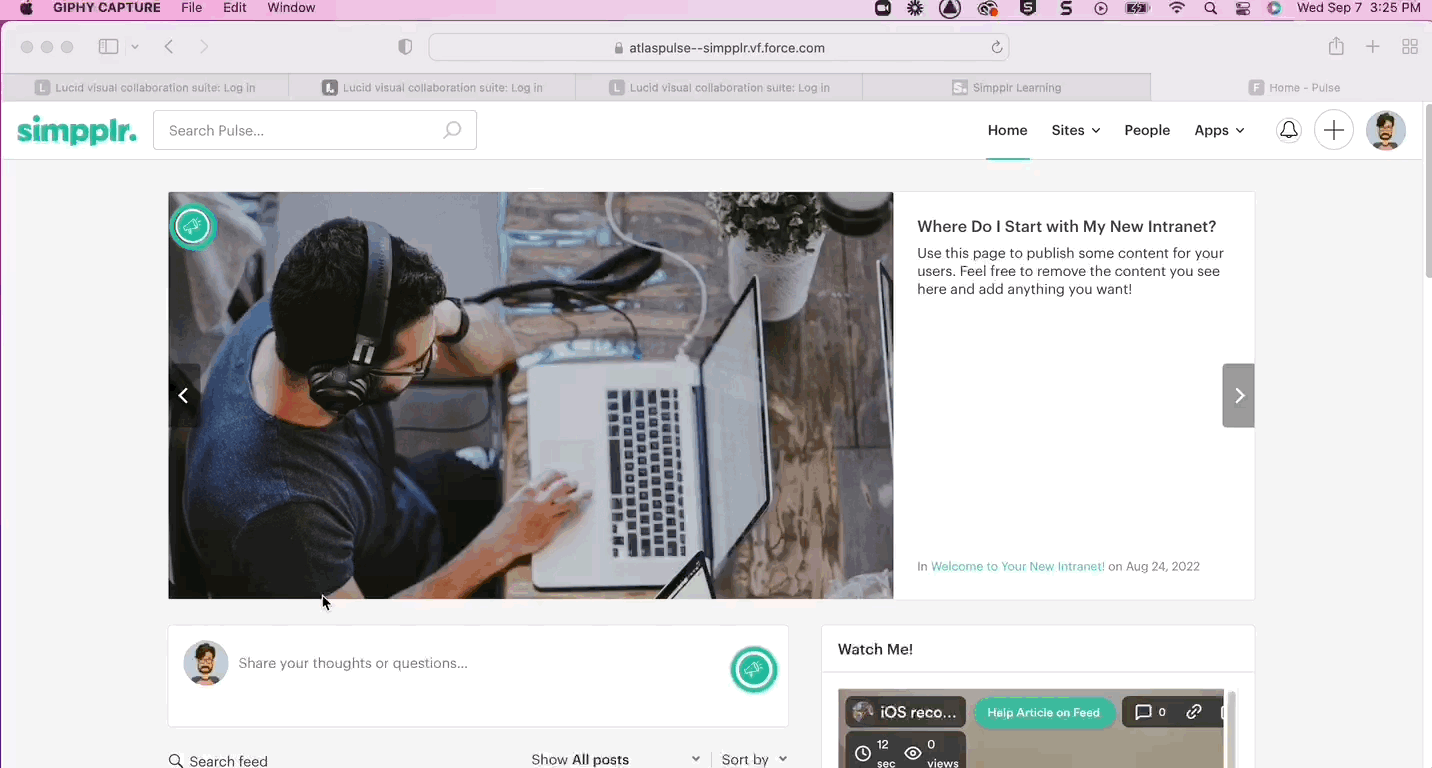Image resolution: width=1432 pixels, height=768 pixels.
Task: Switch to the Simpplr Learning browser tab
Action: [x=1006, y=87]
